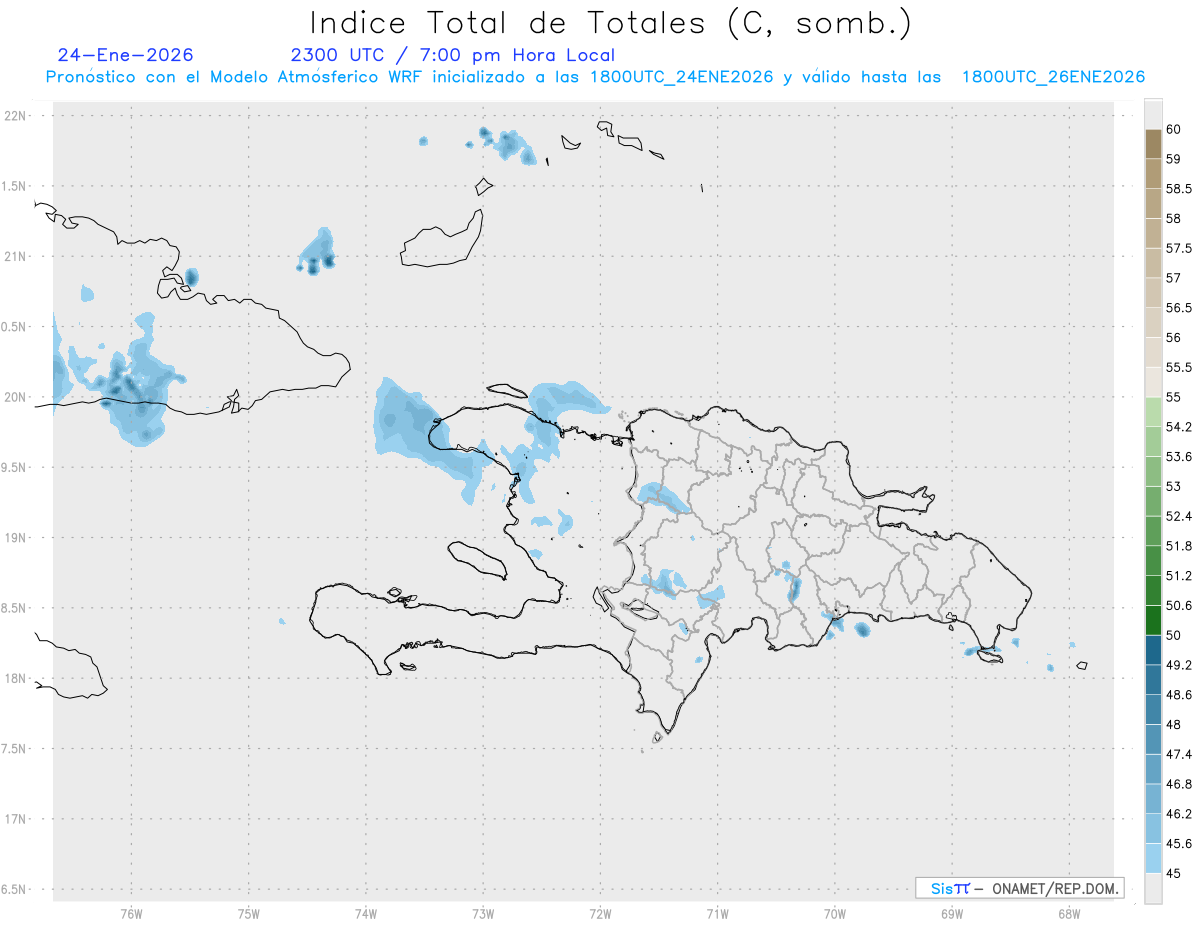Click the longitude axis label "73W"
This screenshot has height=927, width=1200.
(483, 913)
